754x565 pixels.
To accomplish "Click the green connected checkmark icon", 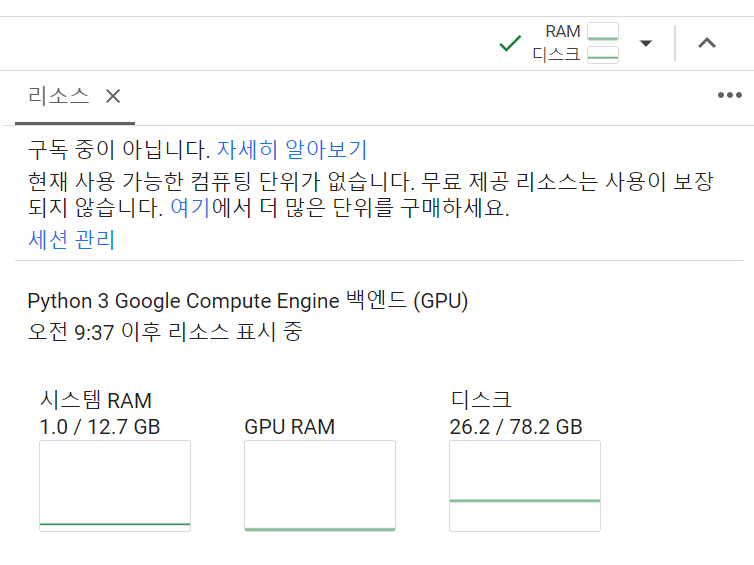I will coord(510,43).
